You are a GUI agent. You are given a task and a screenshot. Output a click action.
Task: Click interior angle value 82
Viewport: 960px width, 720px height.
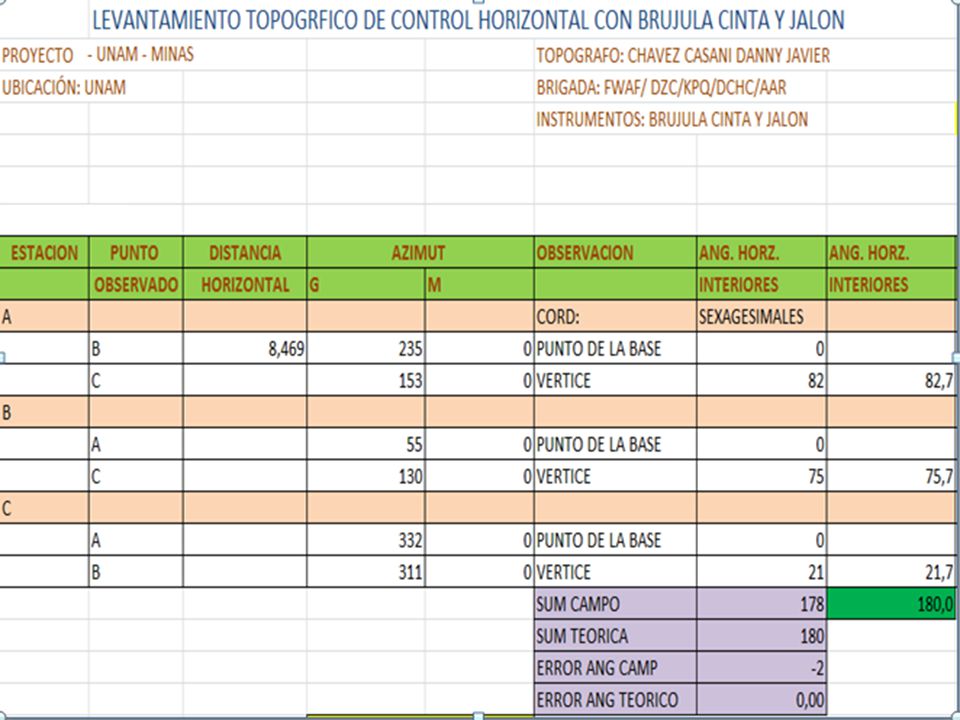point(761,380)
